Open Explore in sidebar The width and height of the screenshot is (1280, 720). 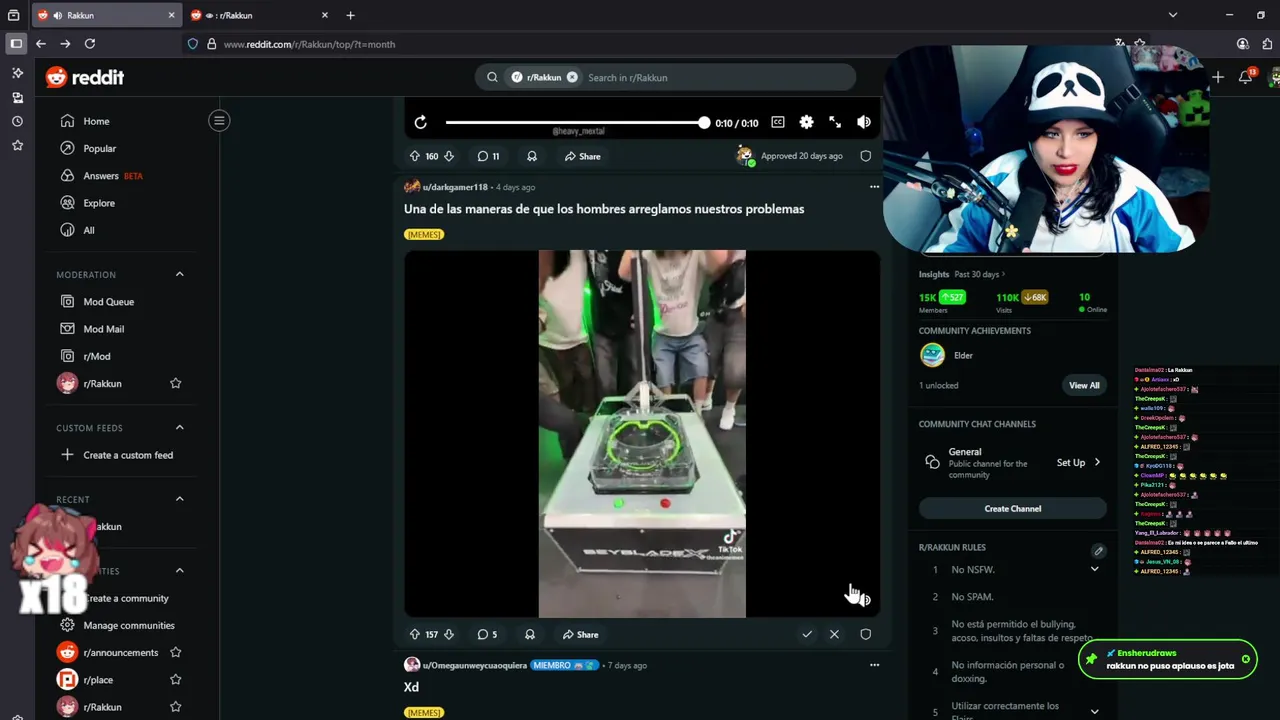pos(99,203)
